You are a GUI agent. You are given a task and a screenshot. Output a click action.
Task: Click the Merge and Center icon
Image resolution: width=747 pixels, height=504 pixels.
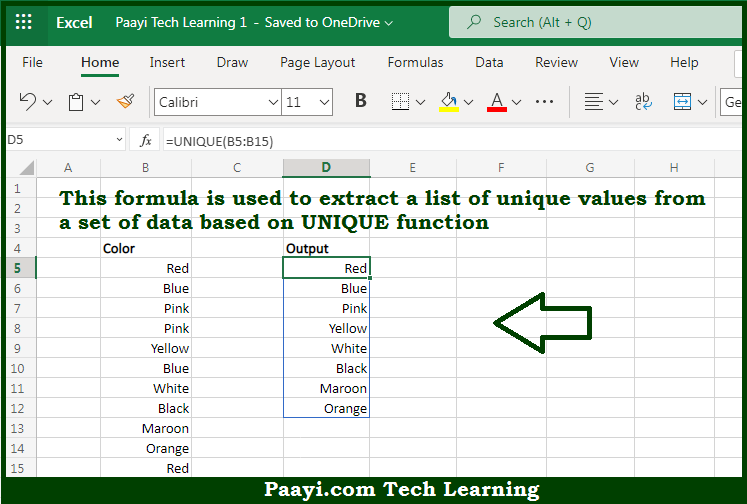coord(682,101)
